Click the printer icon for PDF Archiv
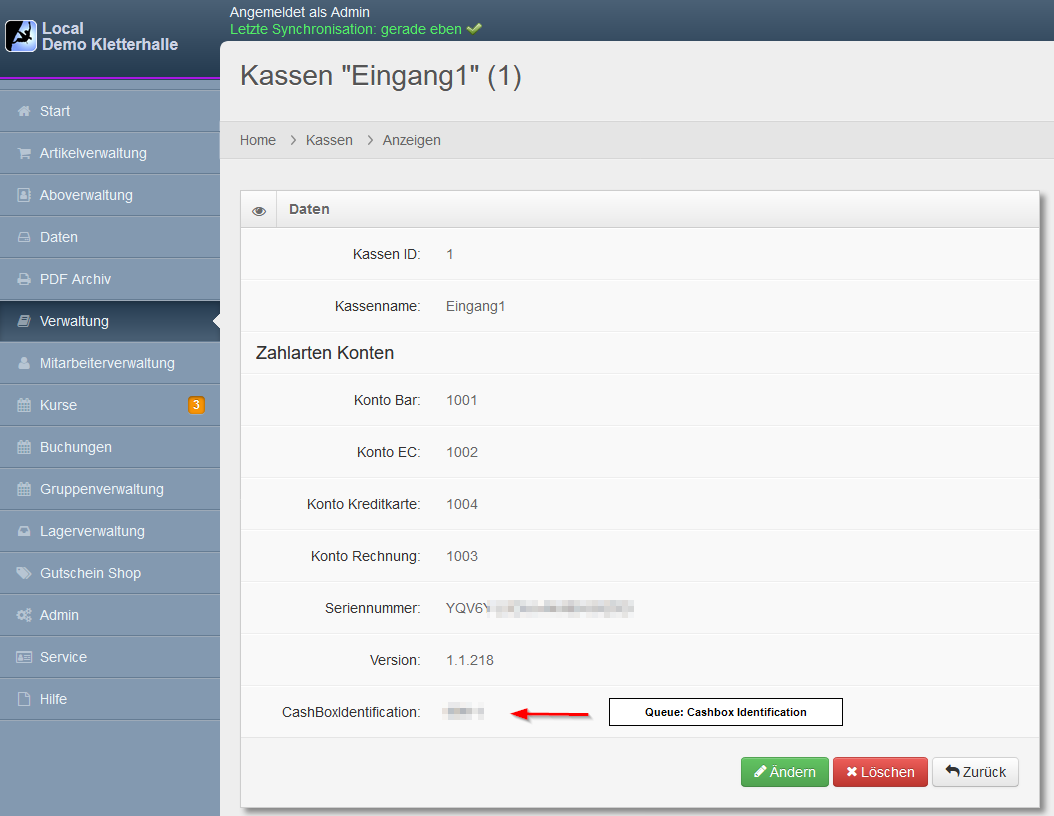This screenshot has height=816, width=1054. [x=24, y=279]
